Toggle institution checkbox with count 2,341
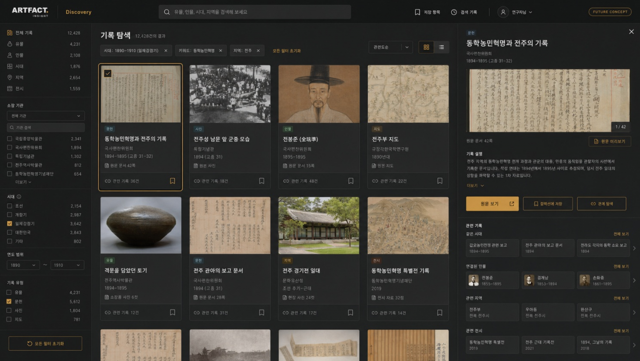 9,139
